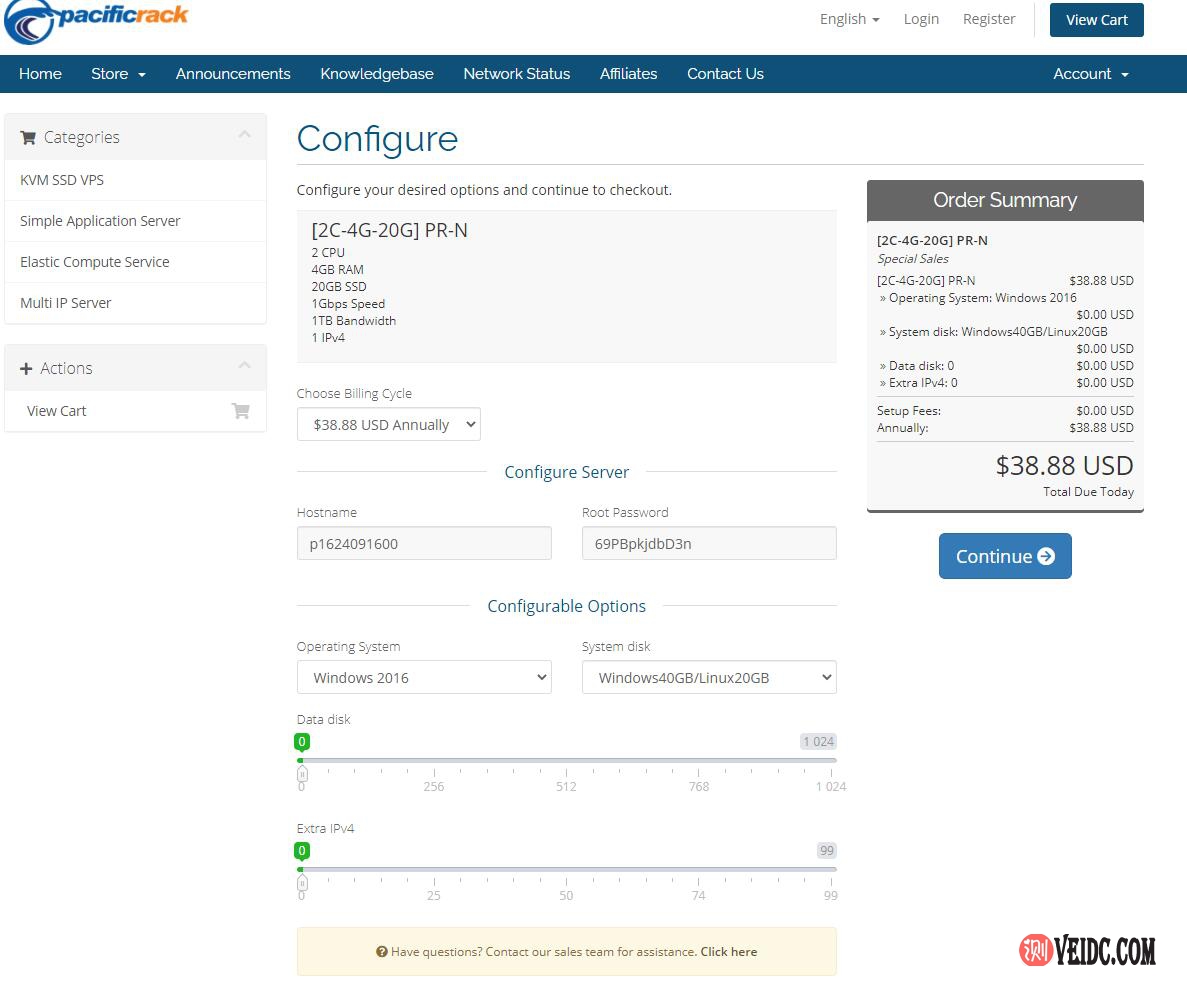
Task: Click the View Cart button in header
Action: click(x=1096, y=20)
